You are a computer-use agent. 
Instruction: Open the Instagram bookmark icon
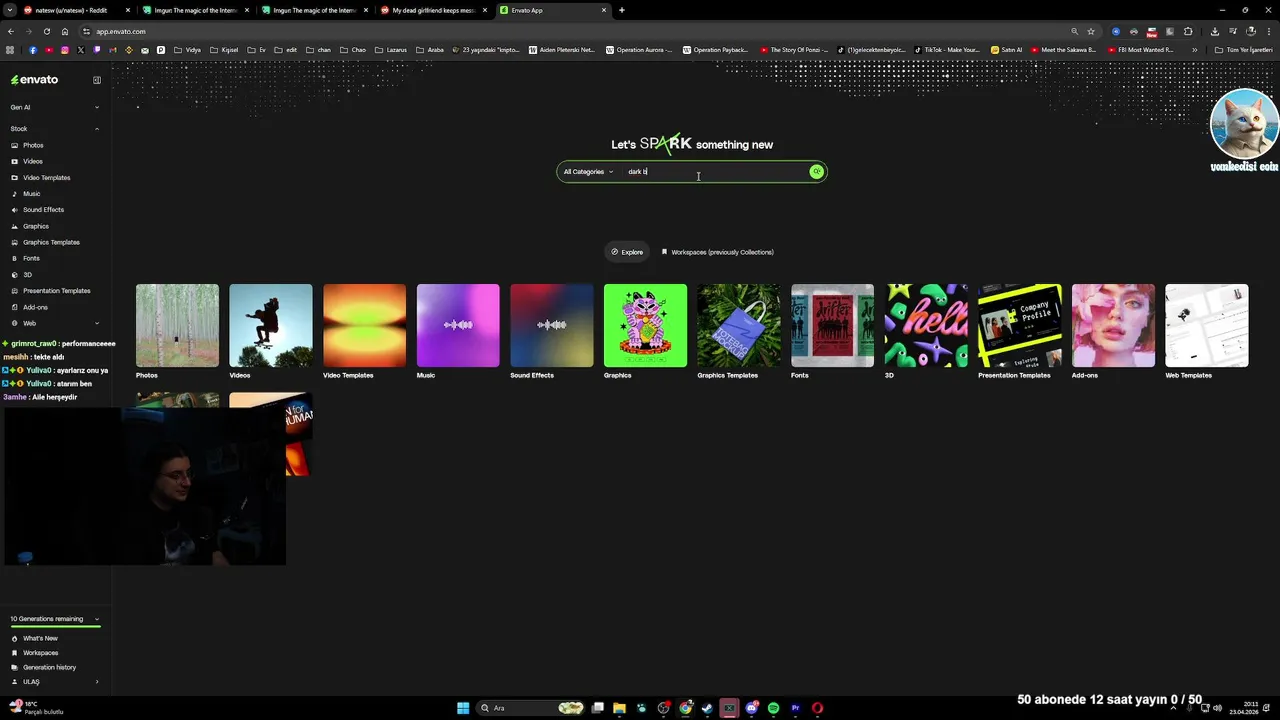[65, 50]
